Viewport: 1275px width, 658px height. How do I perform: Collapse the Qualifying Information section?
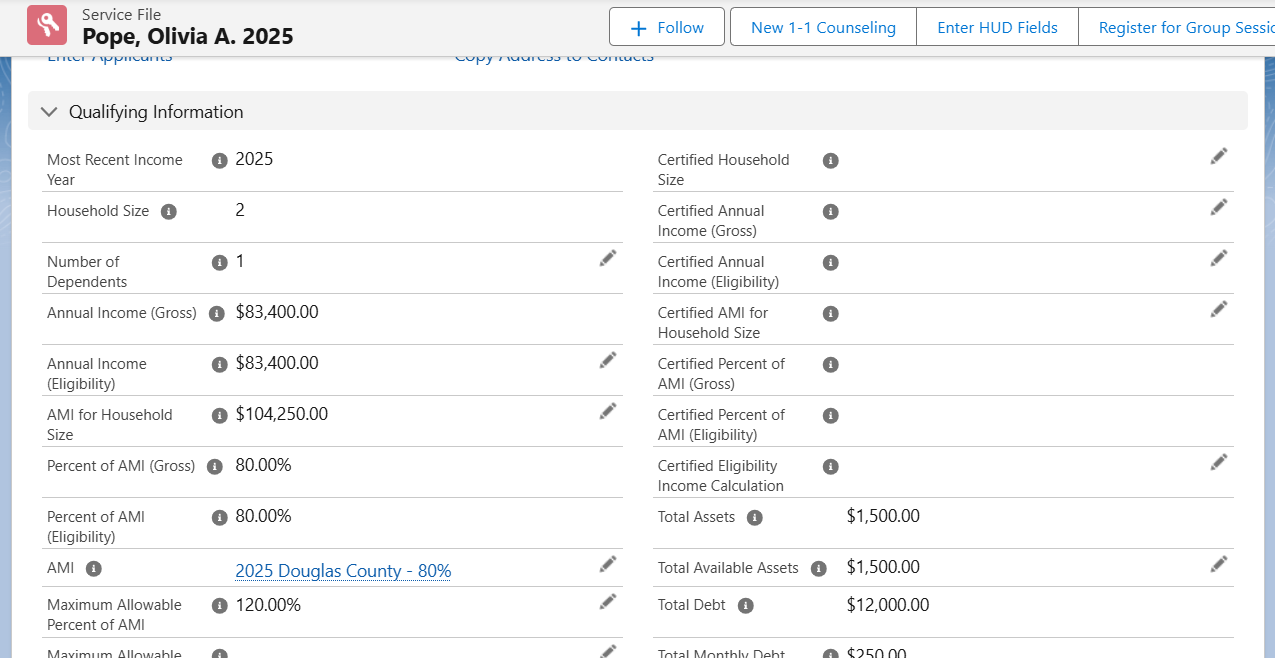[x=48, y=112]
